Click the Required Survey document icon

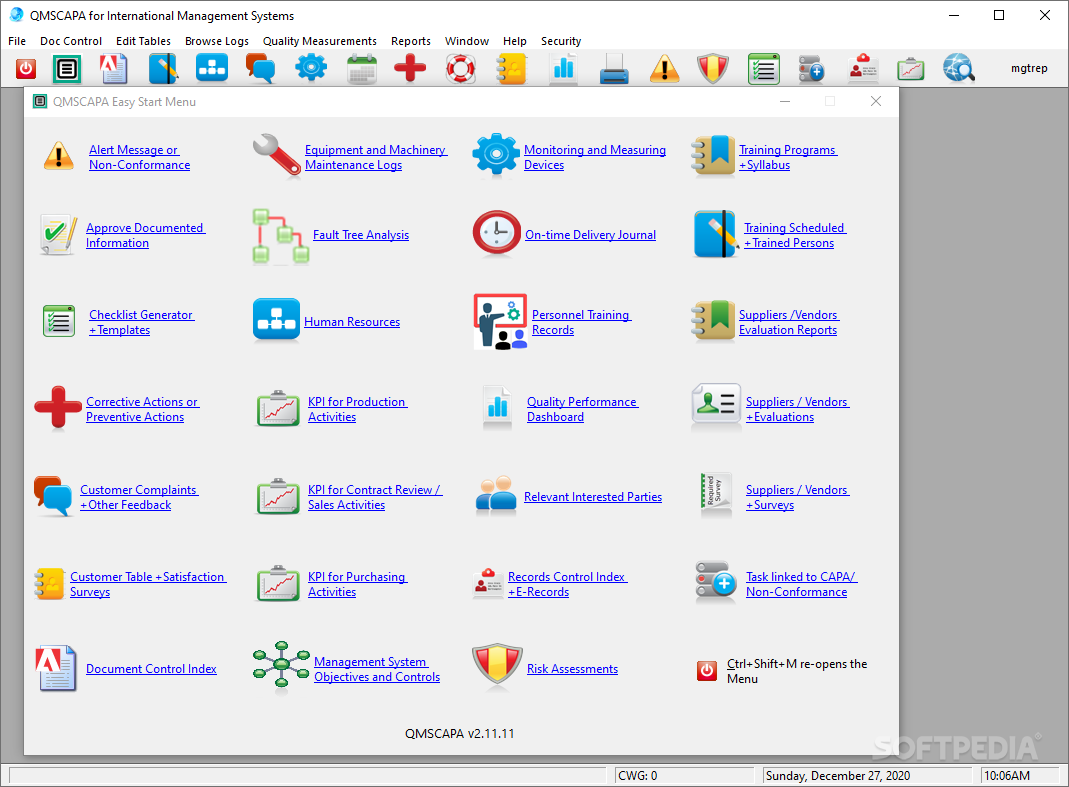(x=717, y=492)
